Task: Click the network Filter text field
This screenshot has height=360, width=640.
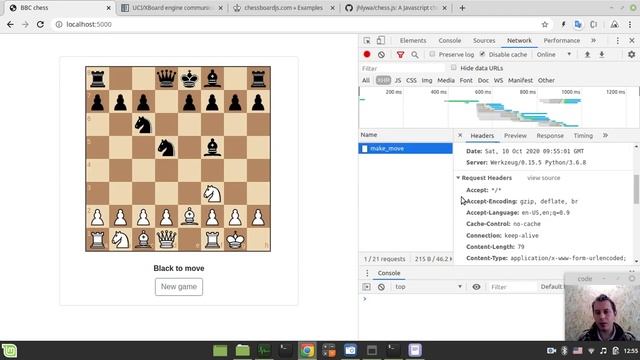Action: tap(402, 68)
